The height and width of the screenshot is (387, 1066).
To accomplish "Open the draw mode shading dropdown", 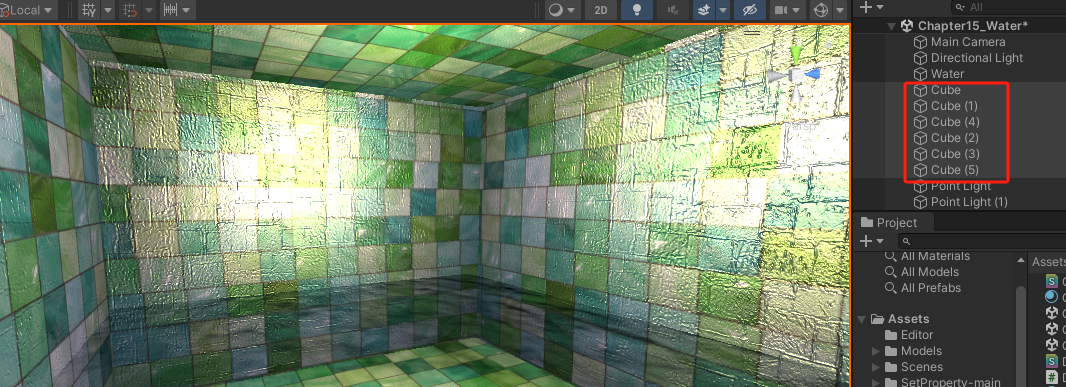I will pos(562,10).
